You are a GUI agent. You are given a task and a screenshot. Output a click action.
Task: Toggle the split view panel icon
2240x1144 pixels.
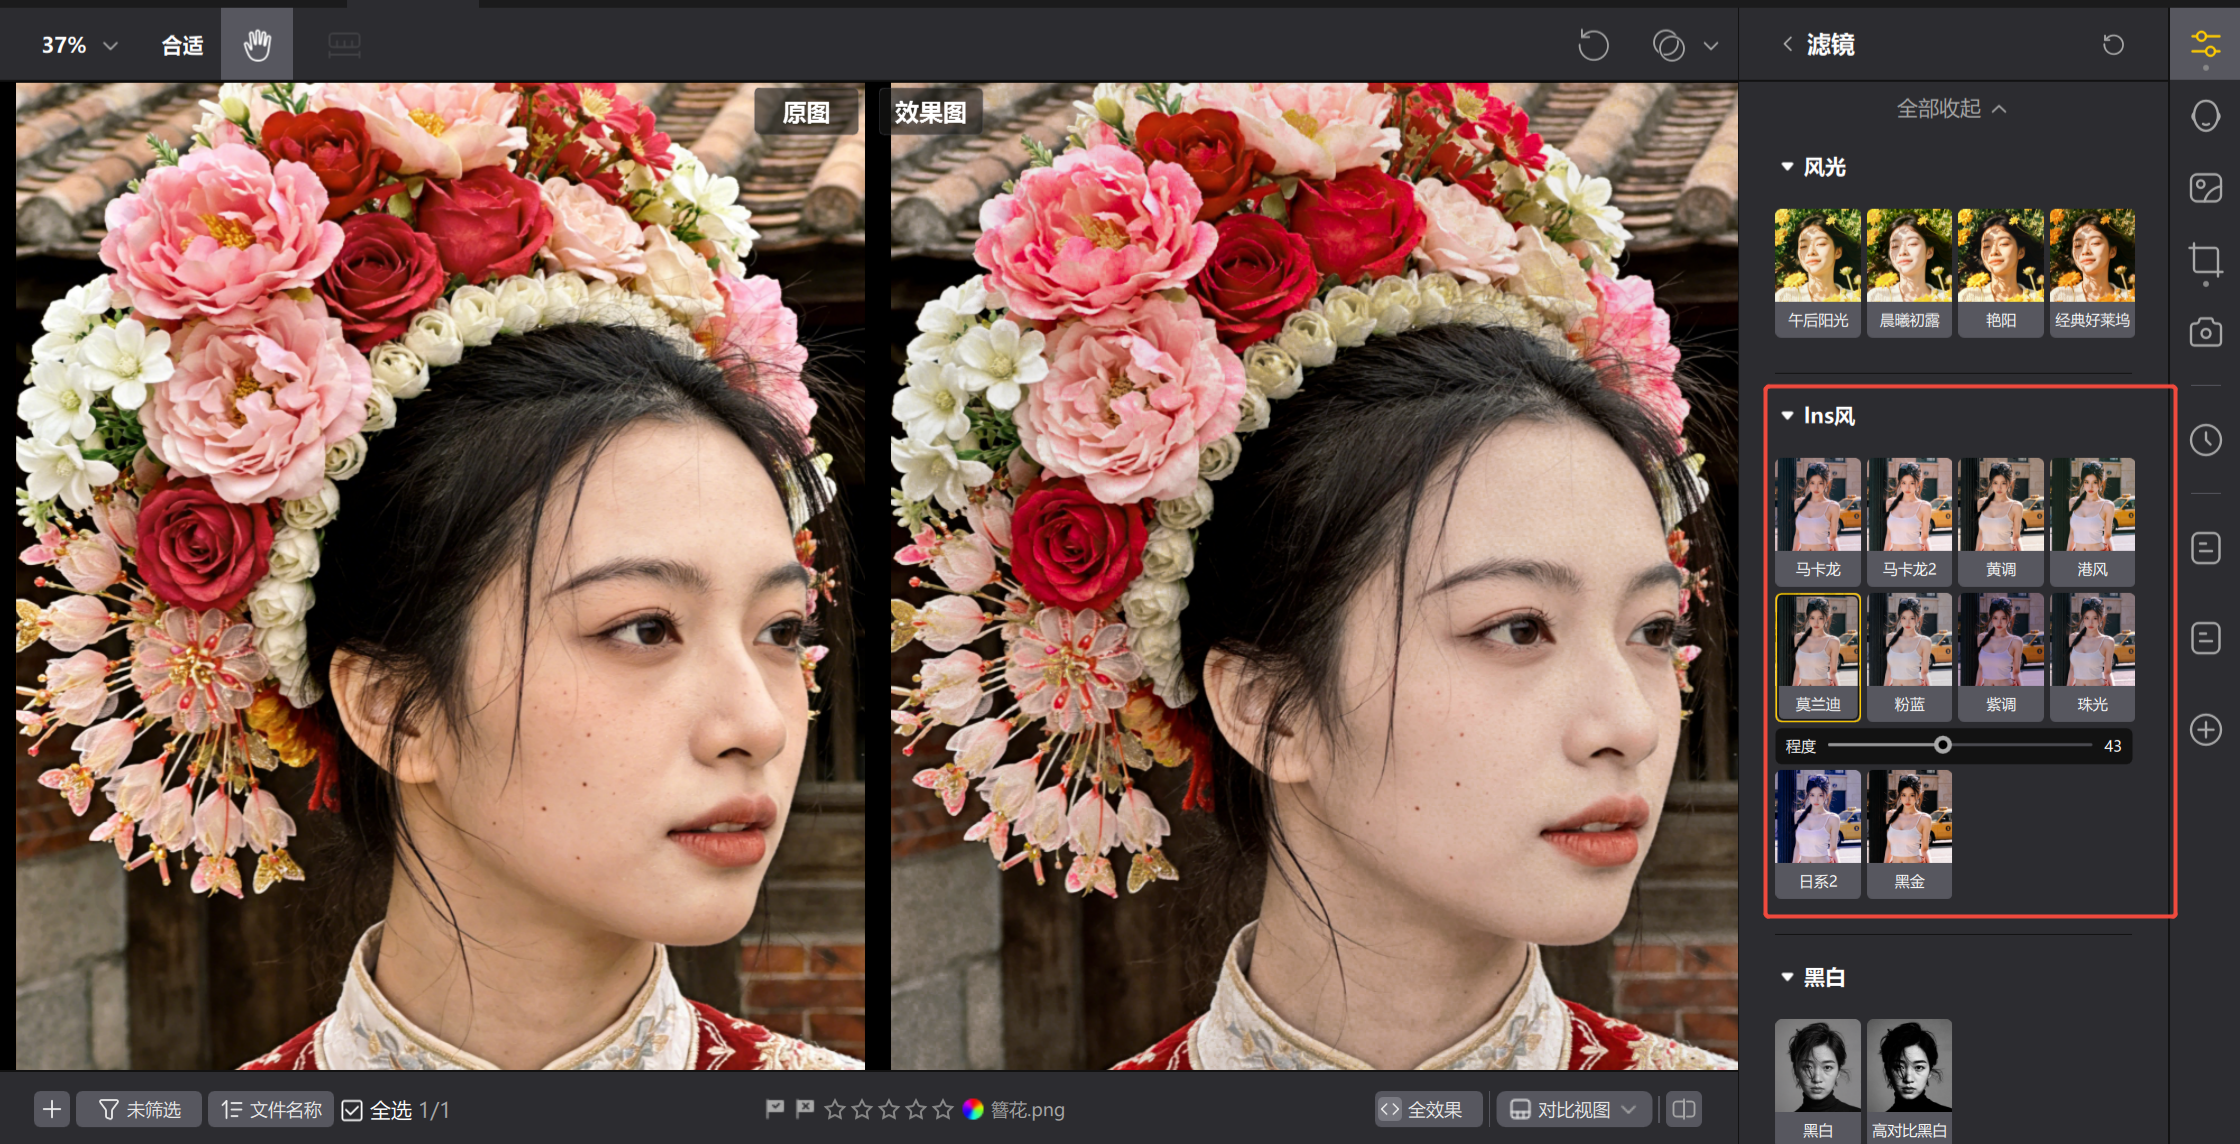pos(1684,1109)
